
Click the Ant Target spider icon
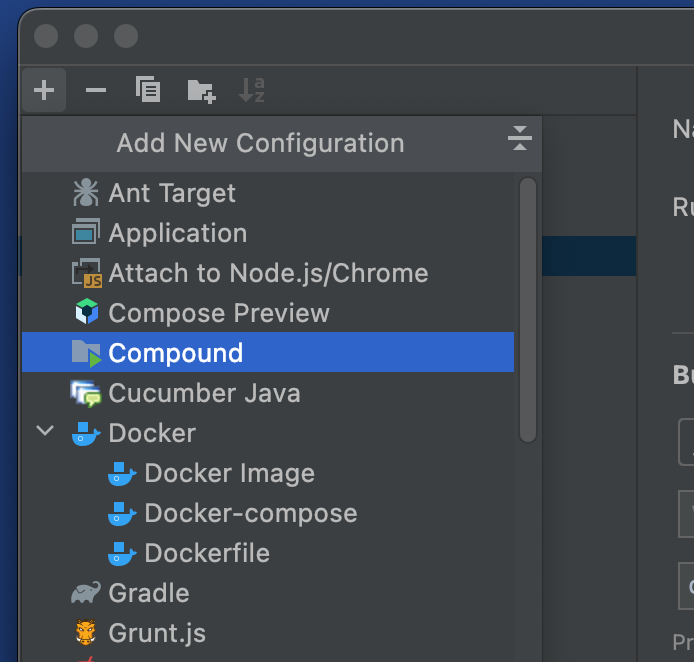point(86,193)
